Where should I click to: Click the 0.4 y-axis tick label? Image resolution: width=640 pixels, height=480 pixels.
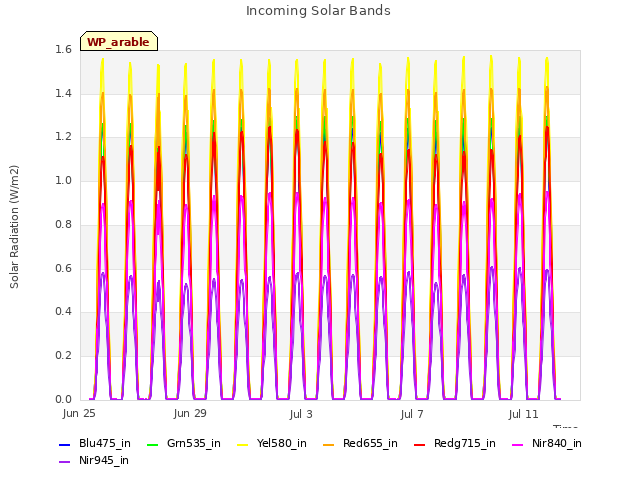click(64, 311)
